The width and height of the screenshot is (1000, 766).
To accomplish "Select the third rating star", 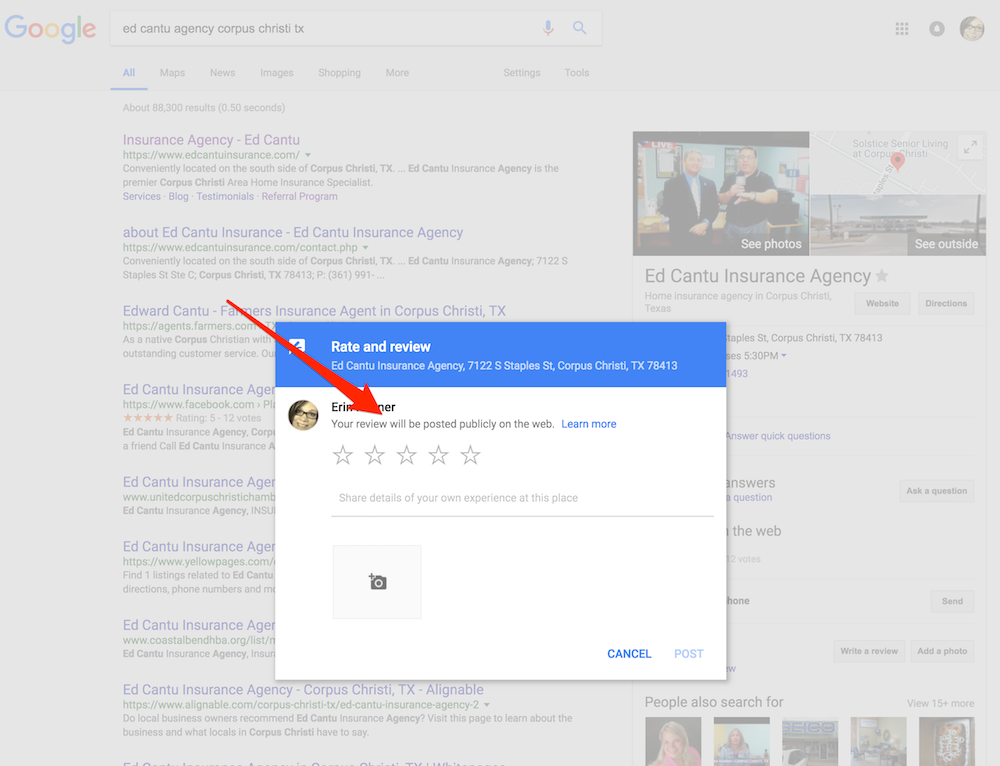I will coord(407,455).
